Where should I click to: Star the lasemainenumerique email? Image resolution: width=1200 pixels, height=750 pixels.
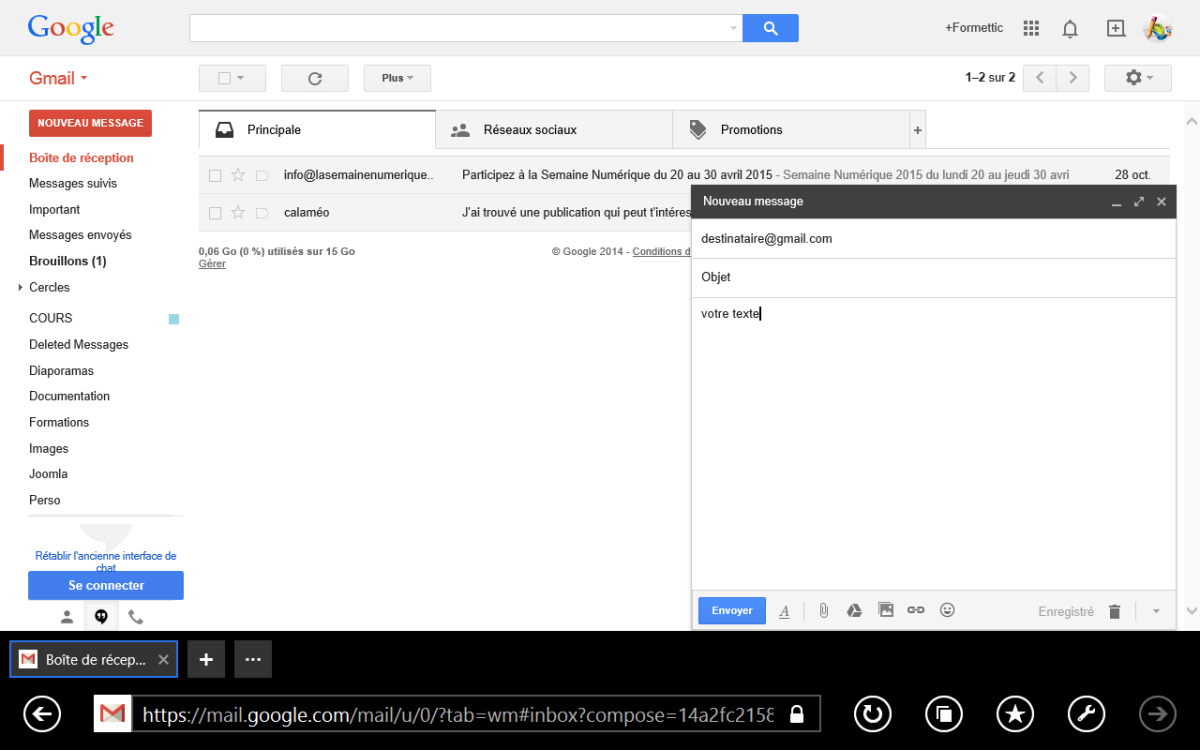238,175
